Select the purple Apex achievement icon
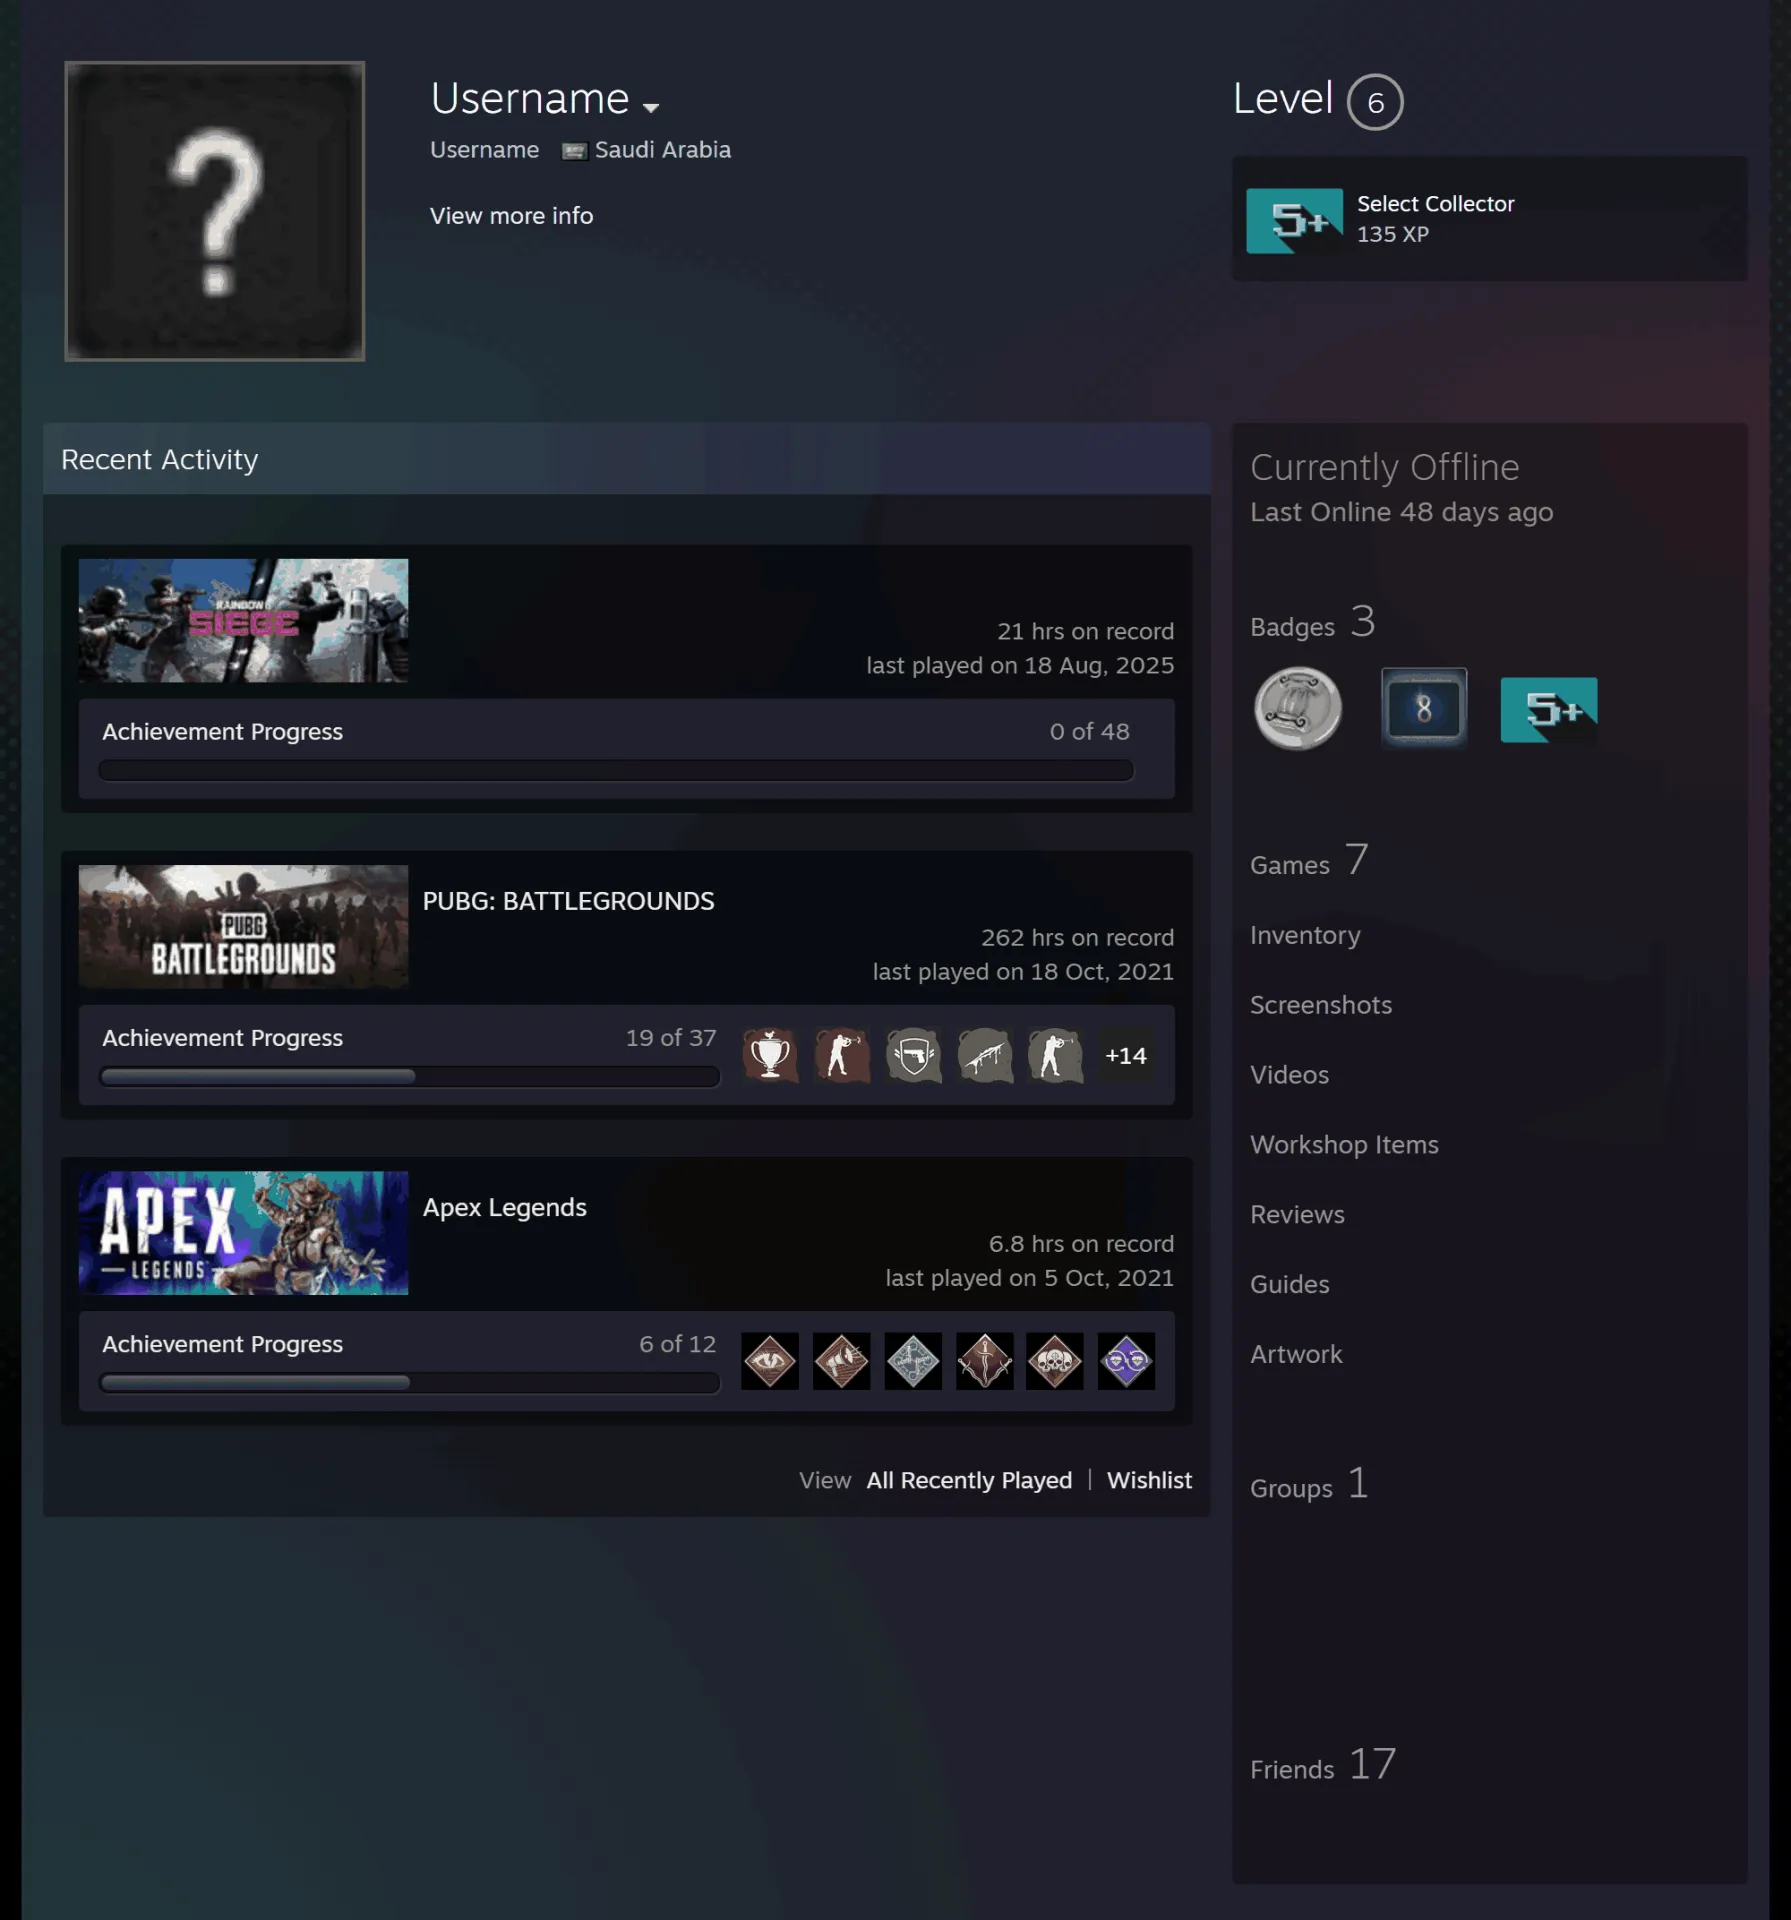 pos(1126,1361)
